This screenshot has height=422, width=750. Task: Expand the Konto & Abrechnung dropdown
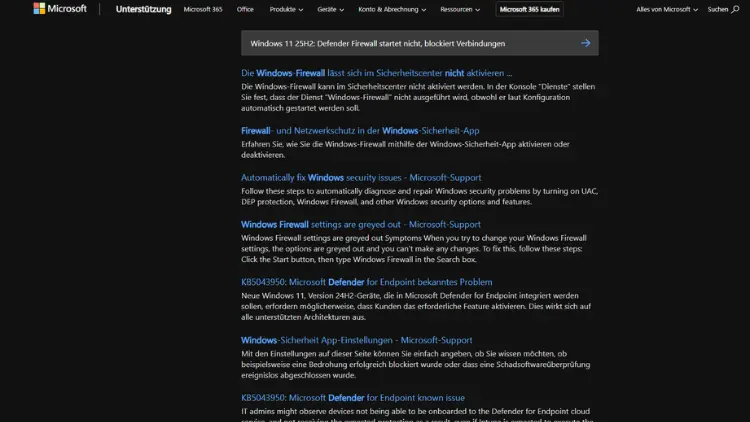point(392,9)
